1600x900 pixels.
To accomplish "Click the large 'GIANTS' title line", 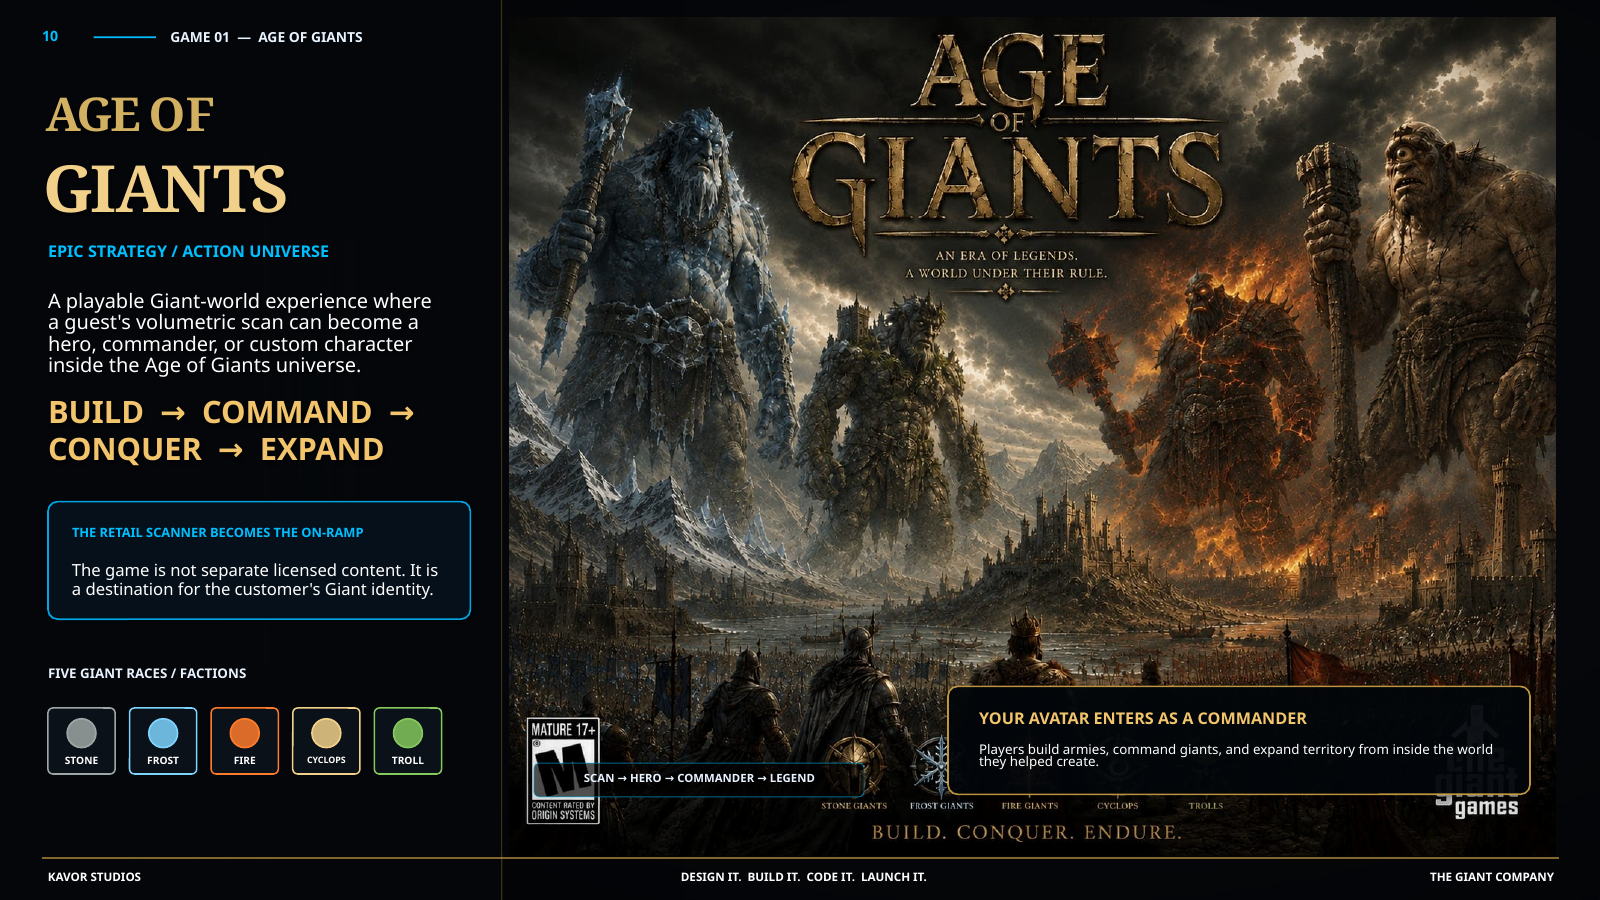I will pos(166,189).
